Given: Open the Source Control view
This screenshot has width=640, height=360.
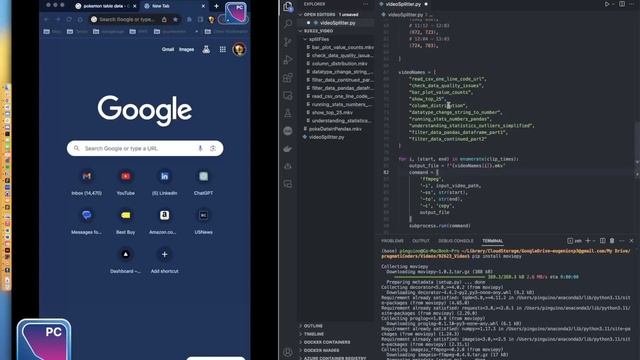Looking at the screenshot, I should pos(288,42).
